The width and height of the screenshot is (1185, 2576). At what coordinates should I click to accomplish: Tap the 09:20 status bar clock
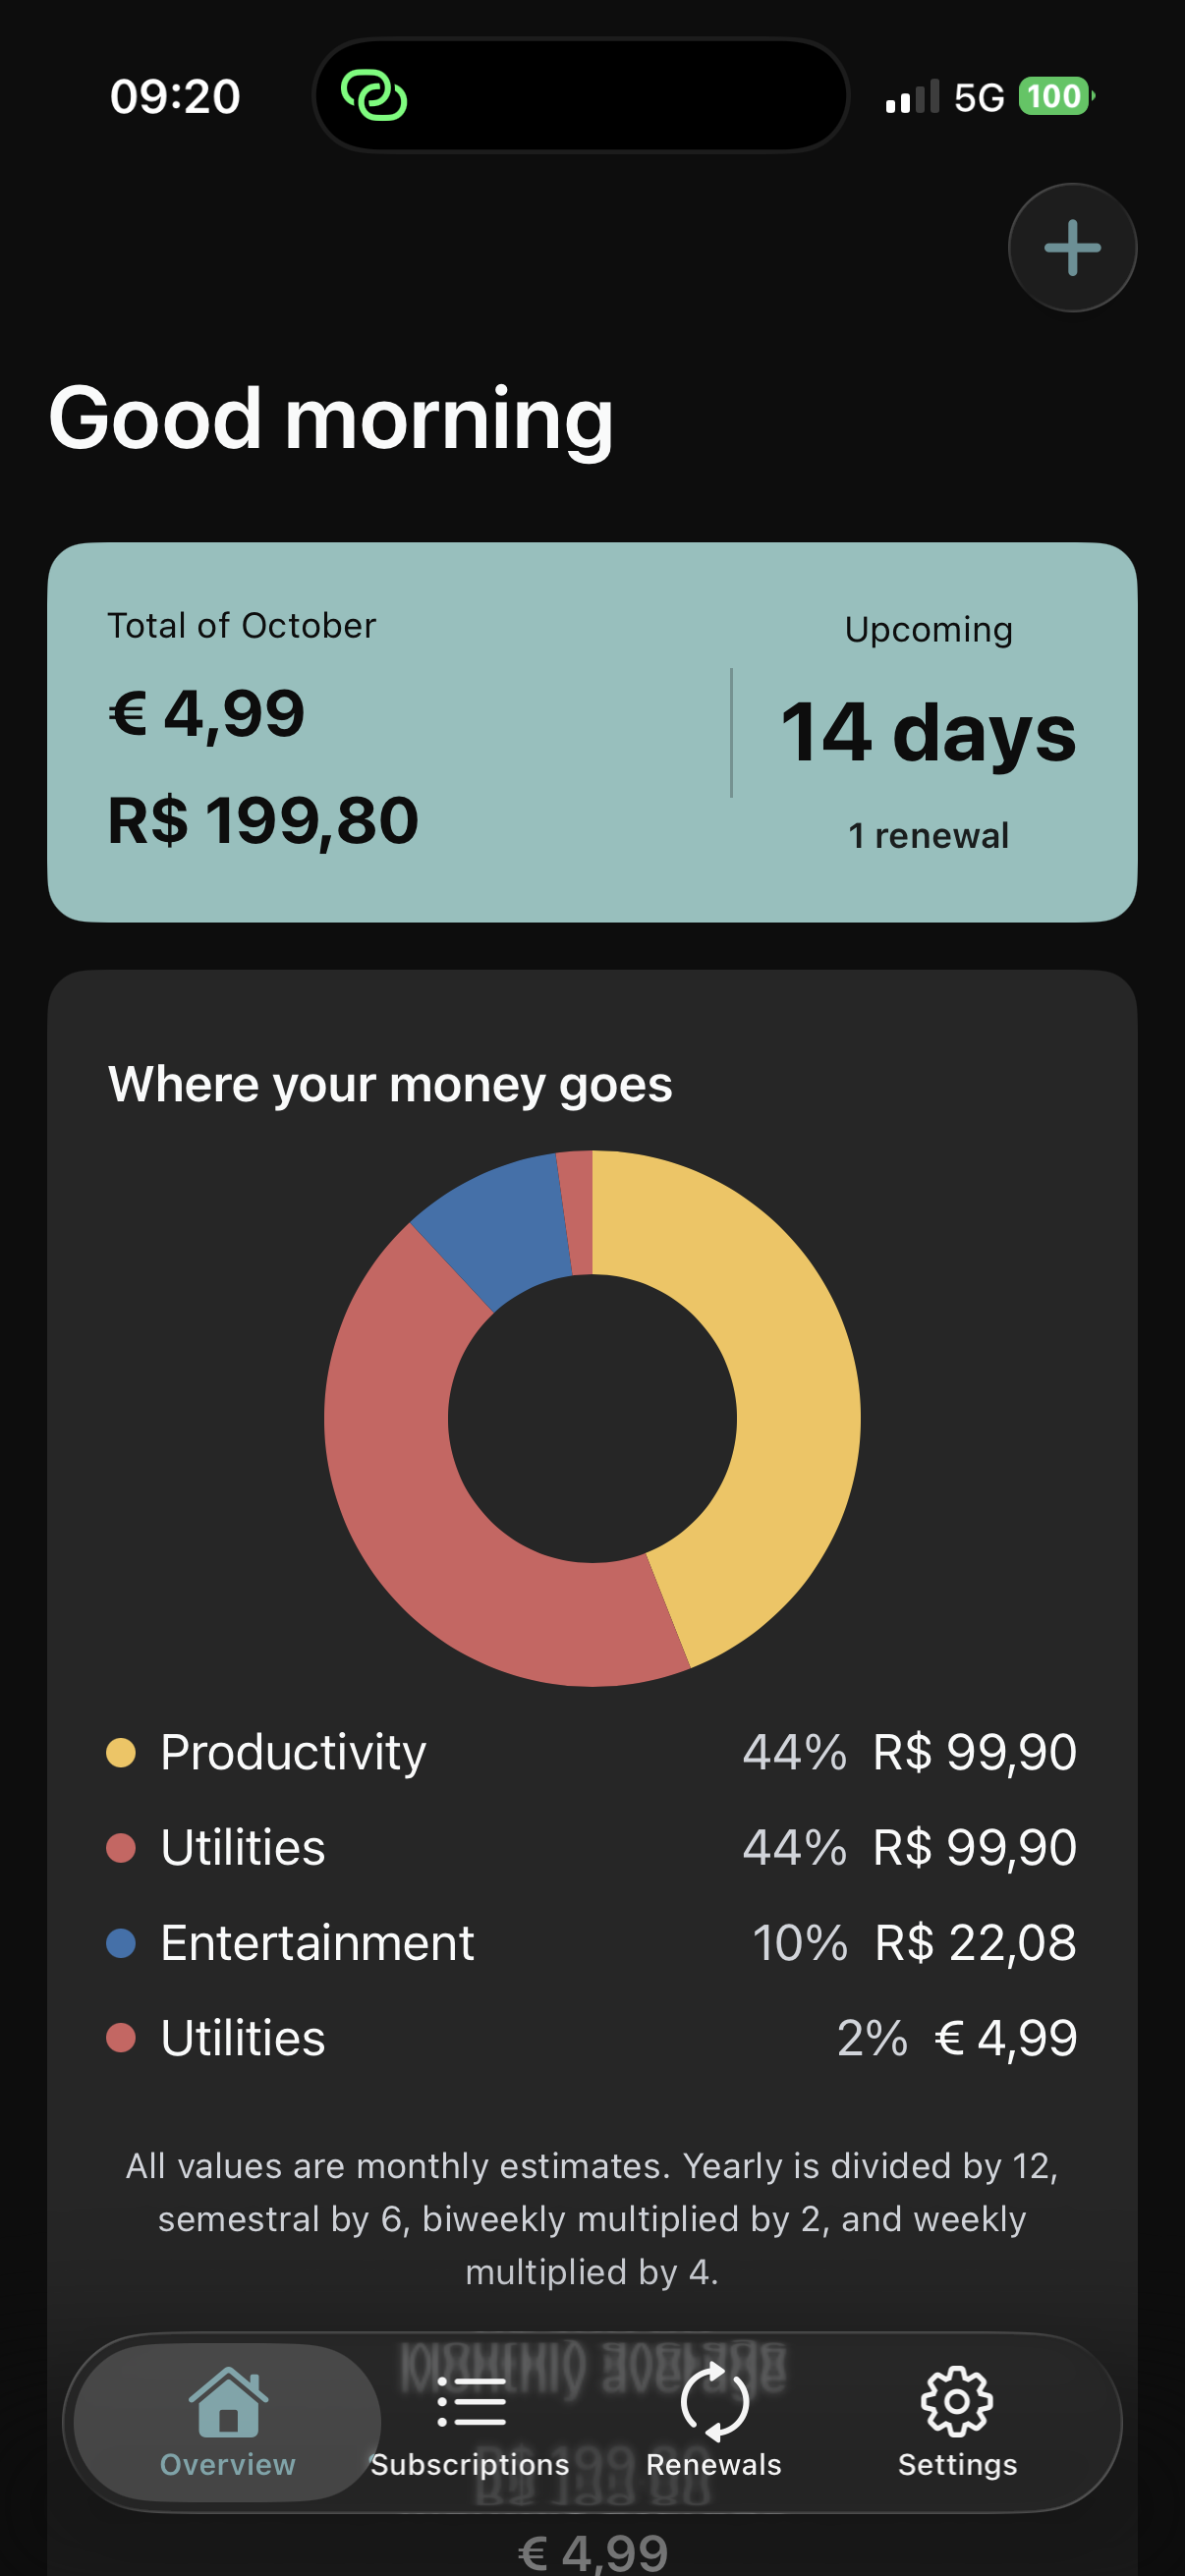[x=175, y=97]
